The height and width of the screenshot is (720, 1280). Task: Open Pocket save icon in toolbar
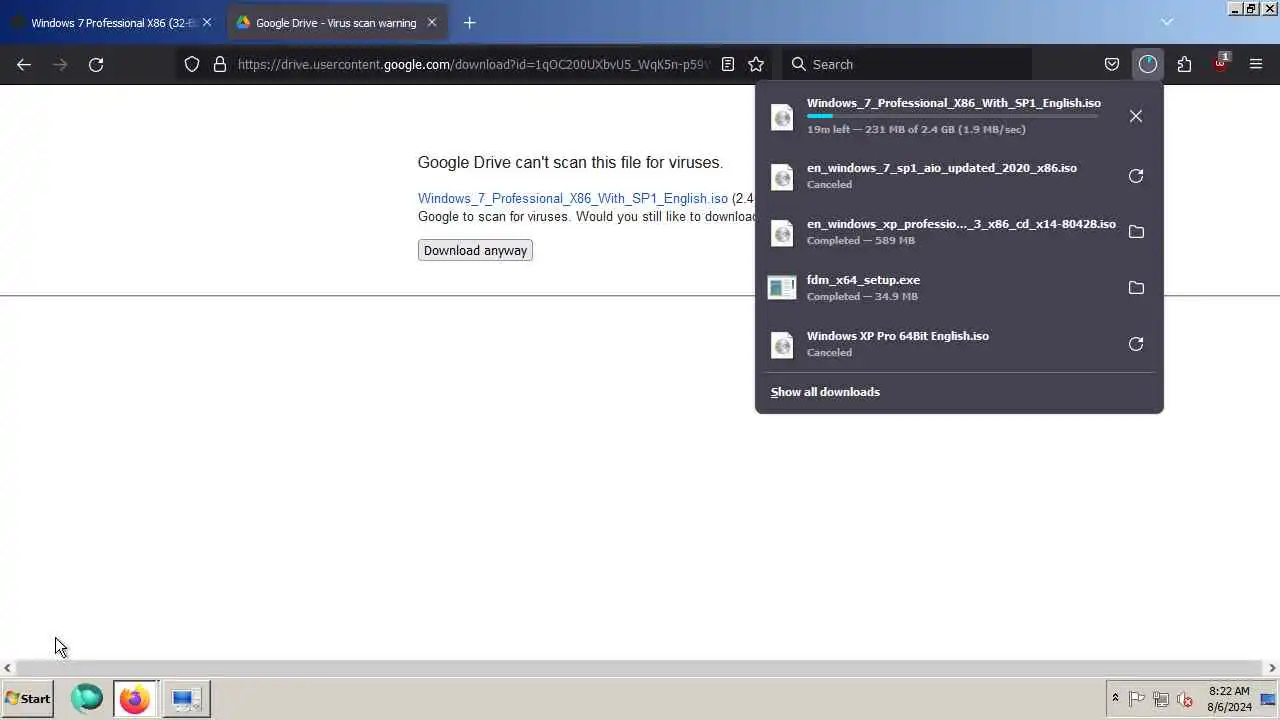coord(1112,64)
